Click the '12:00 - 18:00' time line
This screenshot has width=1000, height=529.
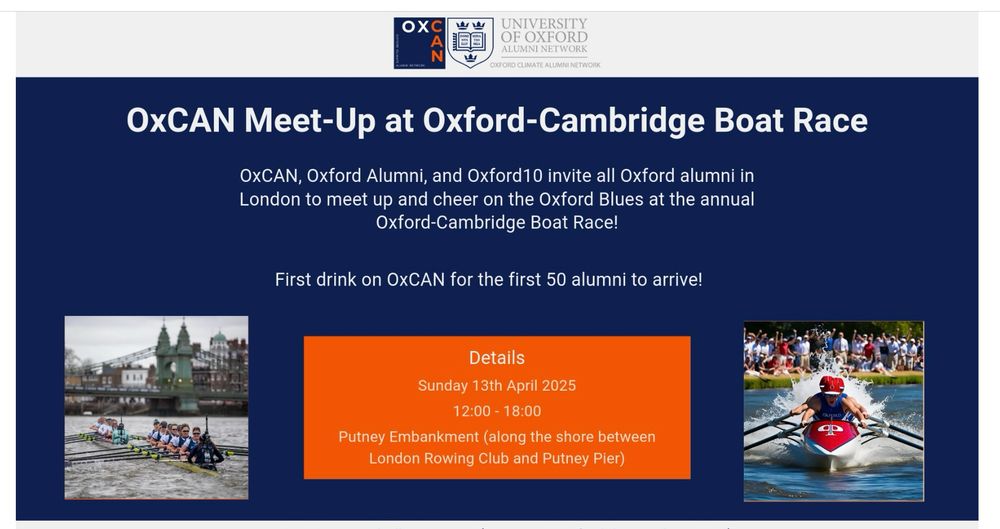click(x=497, y=411)
